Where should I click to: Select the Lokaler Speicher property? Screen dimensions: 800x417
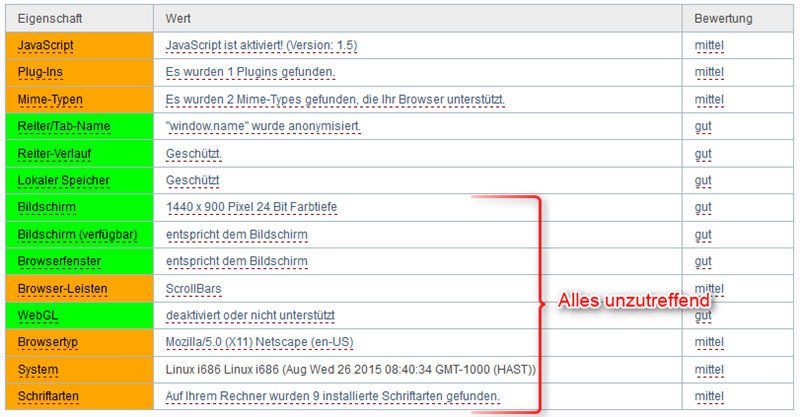click(x=63, y=181)
